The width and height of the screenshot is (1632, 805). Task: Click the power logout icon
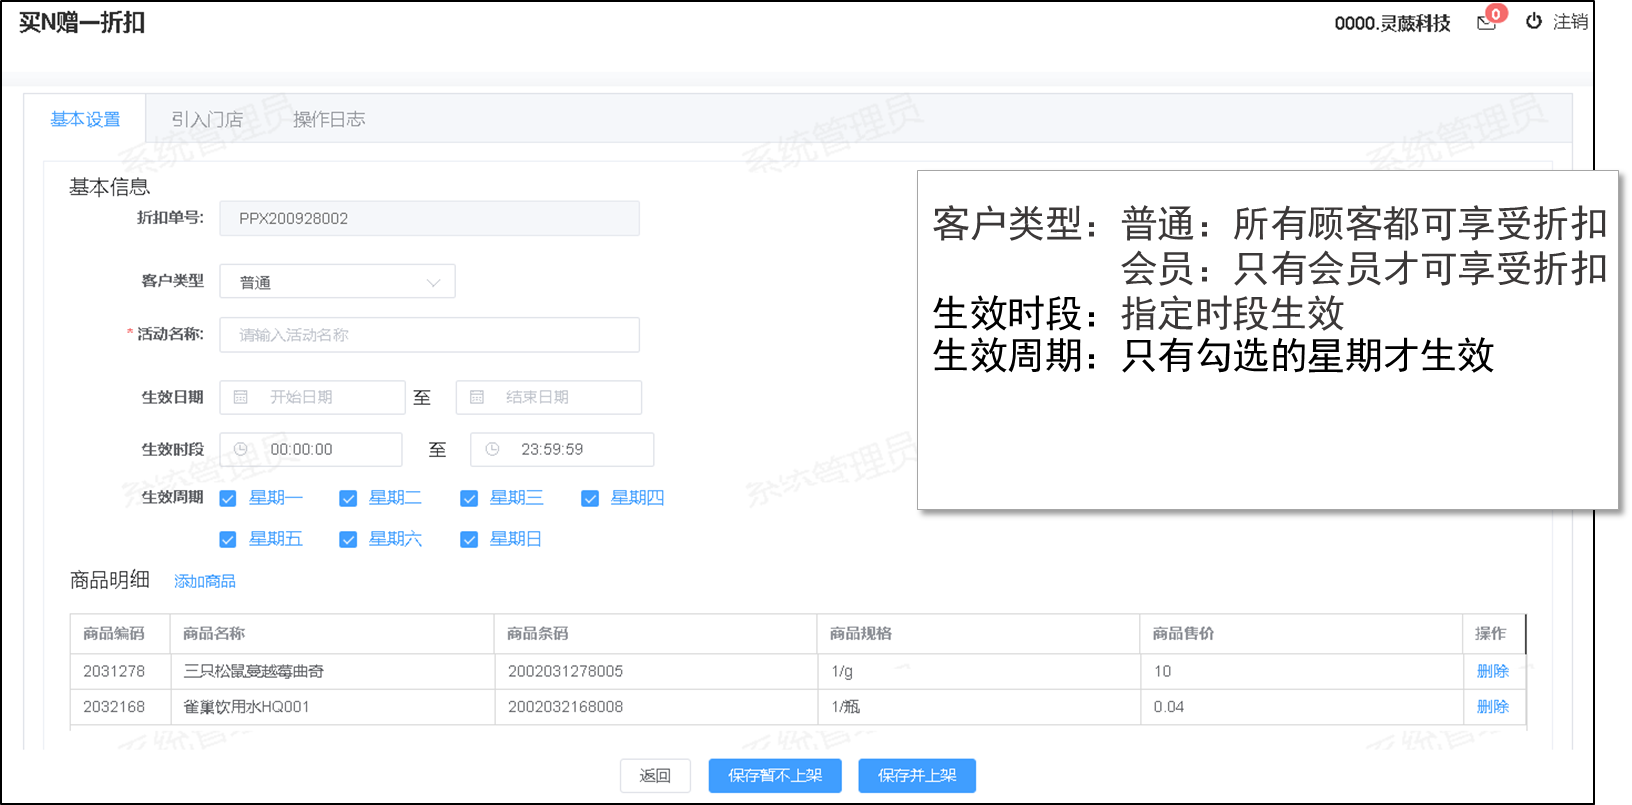[1534, 21]
